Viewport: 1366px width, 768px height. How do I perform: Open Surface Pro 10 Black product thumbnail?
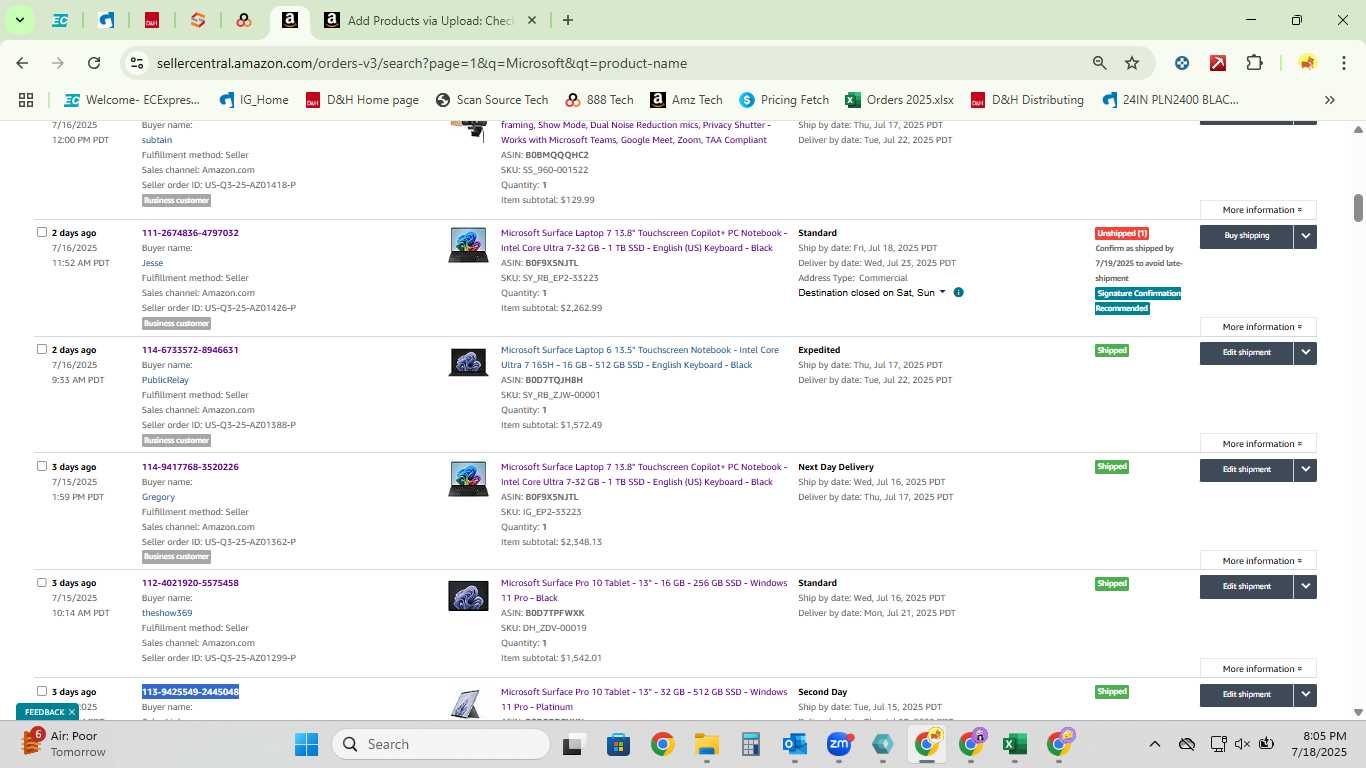(468, 596)
